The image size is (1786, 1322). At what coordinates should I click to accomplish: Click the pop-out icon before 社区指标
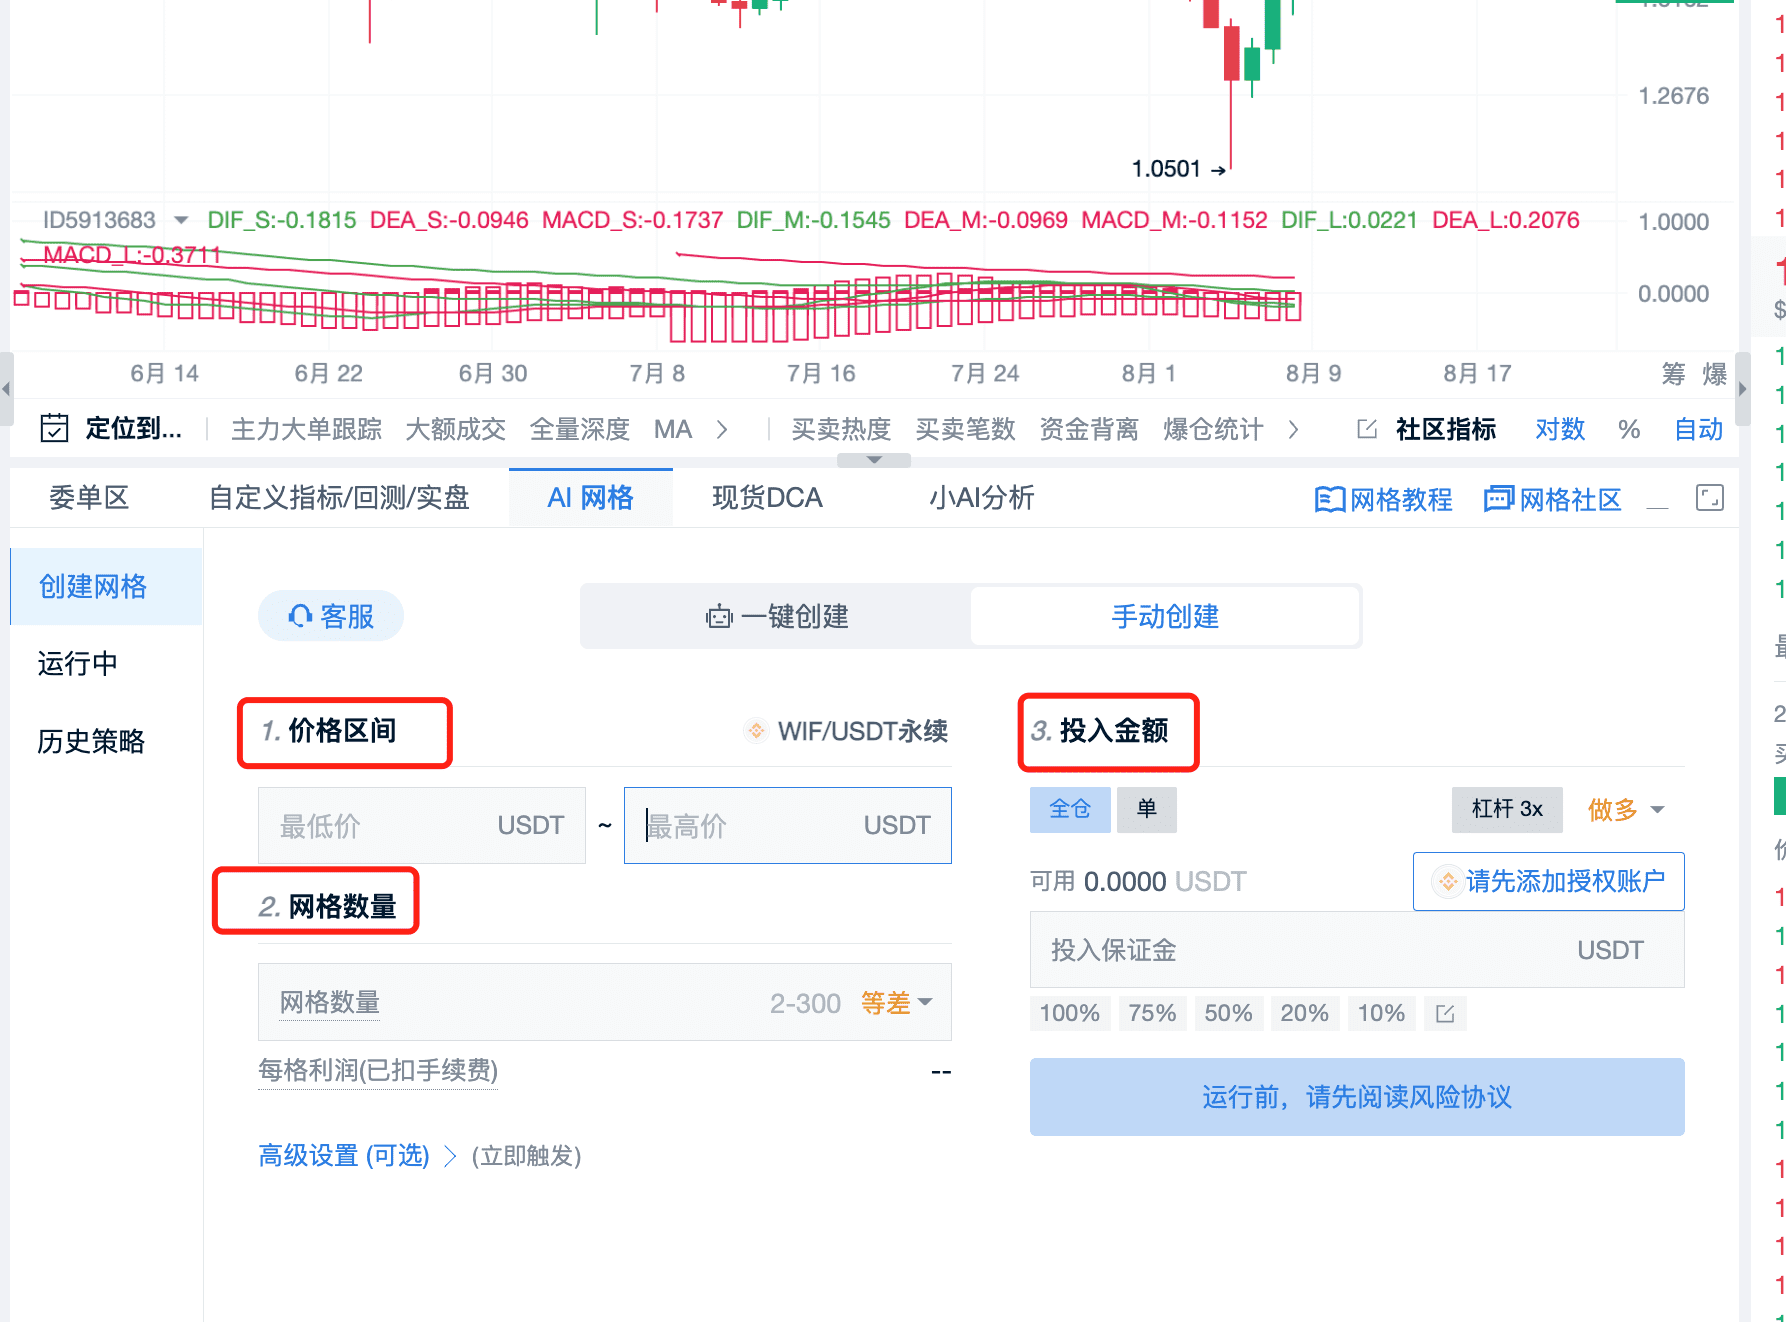point(1367,429)
